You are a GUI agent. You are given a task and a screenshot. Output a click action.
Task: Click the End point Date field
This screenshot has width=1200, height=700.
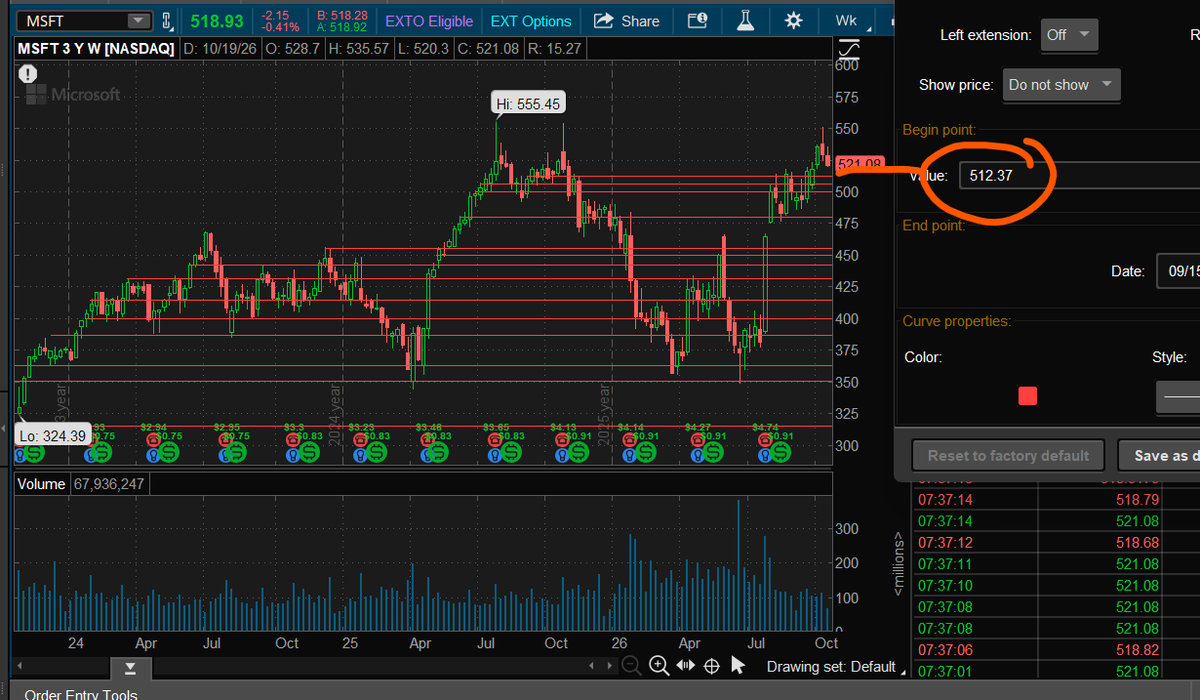[x=1178, y=271]
